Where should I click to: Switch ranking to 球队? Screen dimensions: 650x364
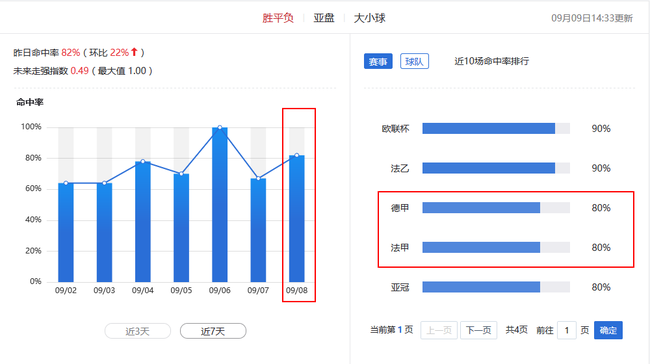414,61
